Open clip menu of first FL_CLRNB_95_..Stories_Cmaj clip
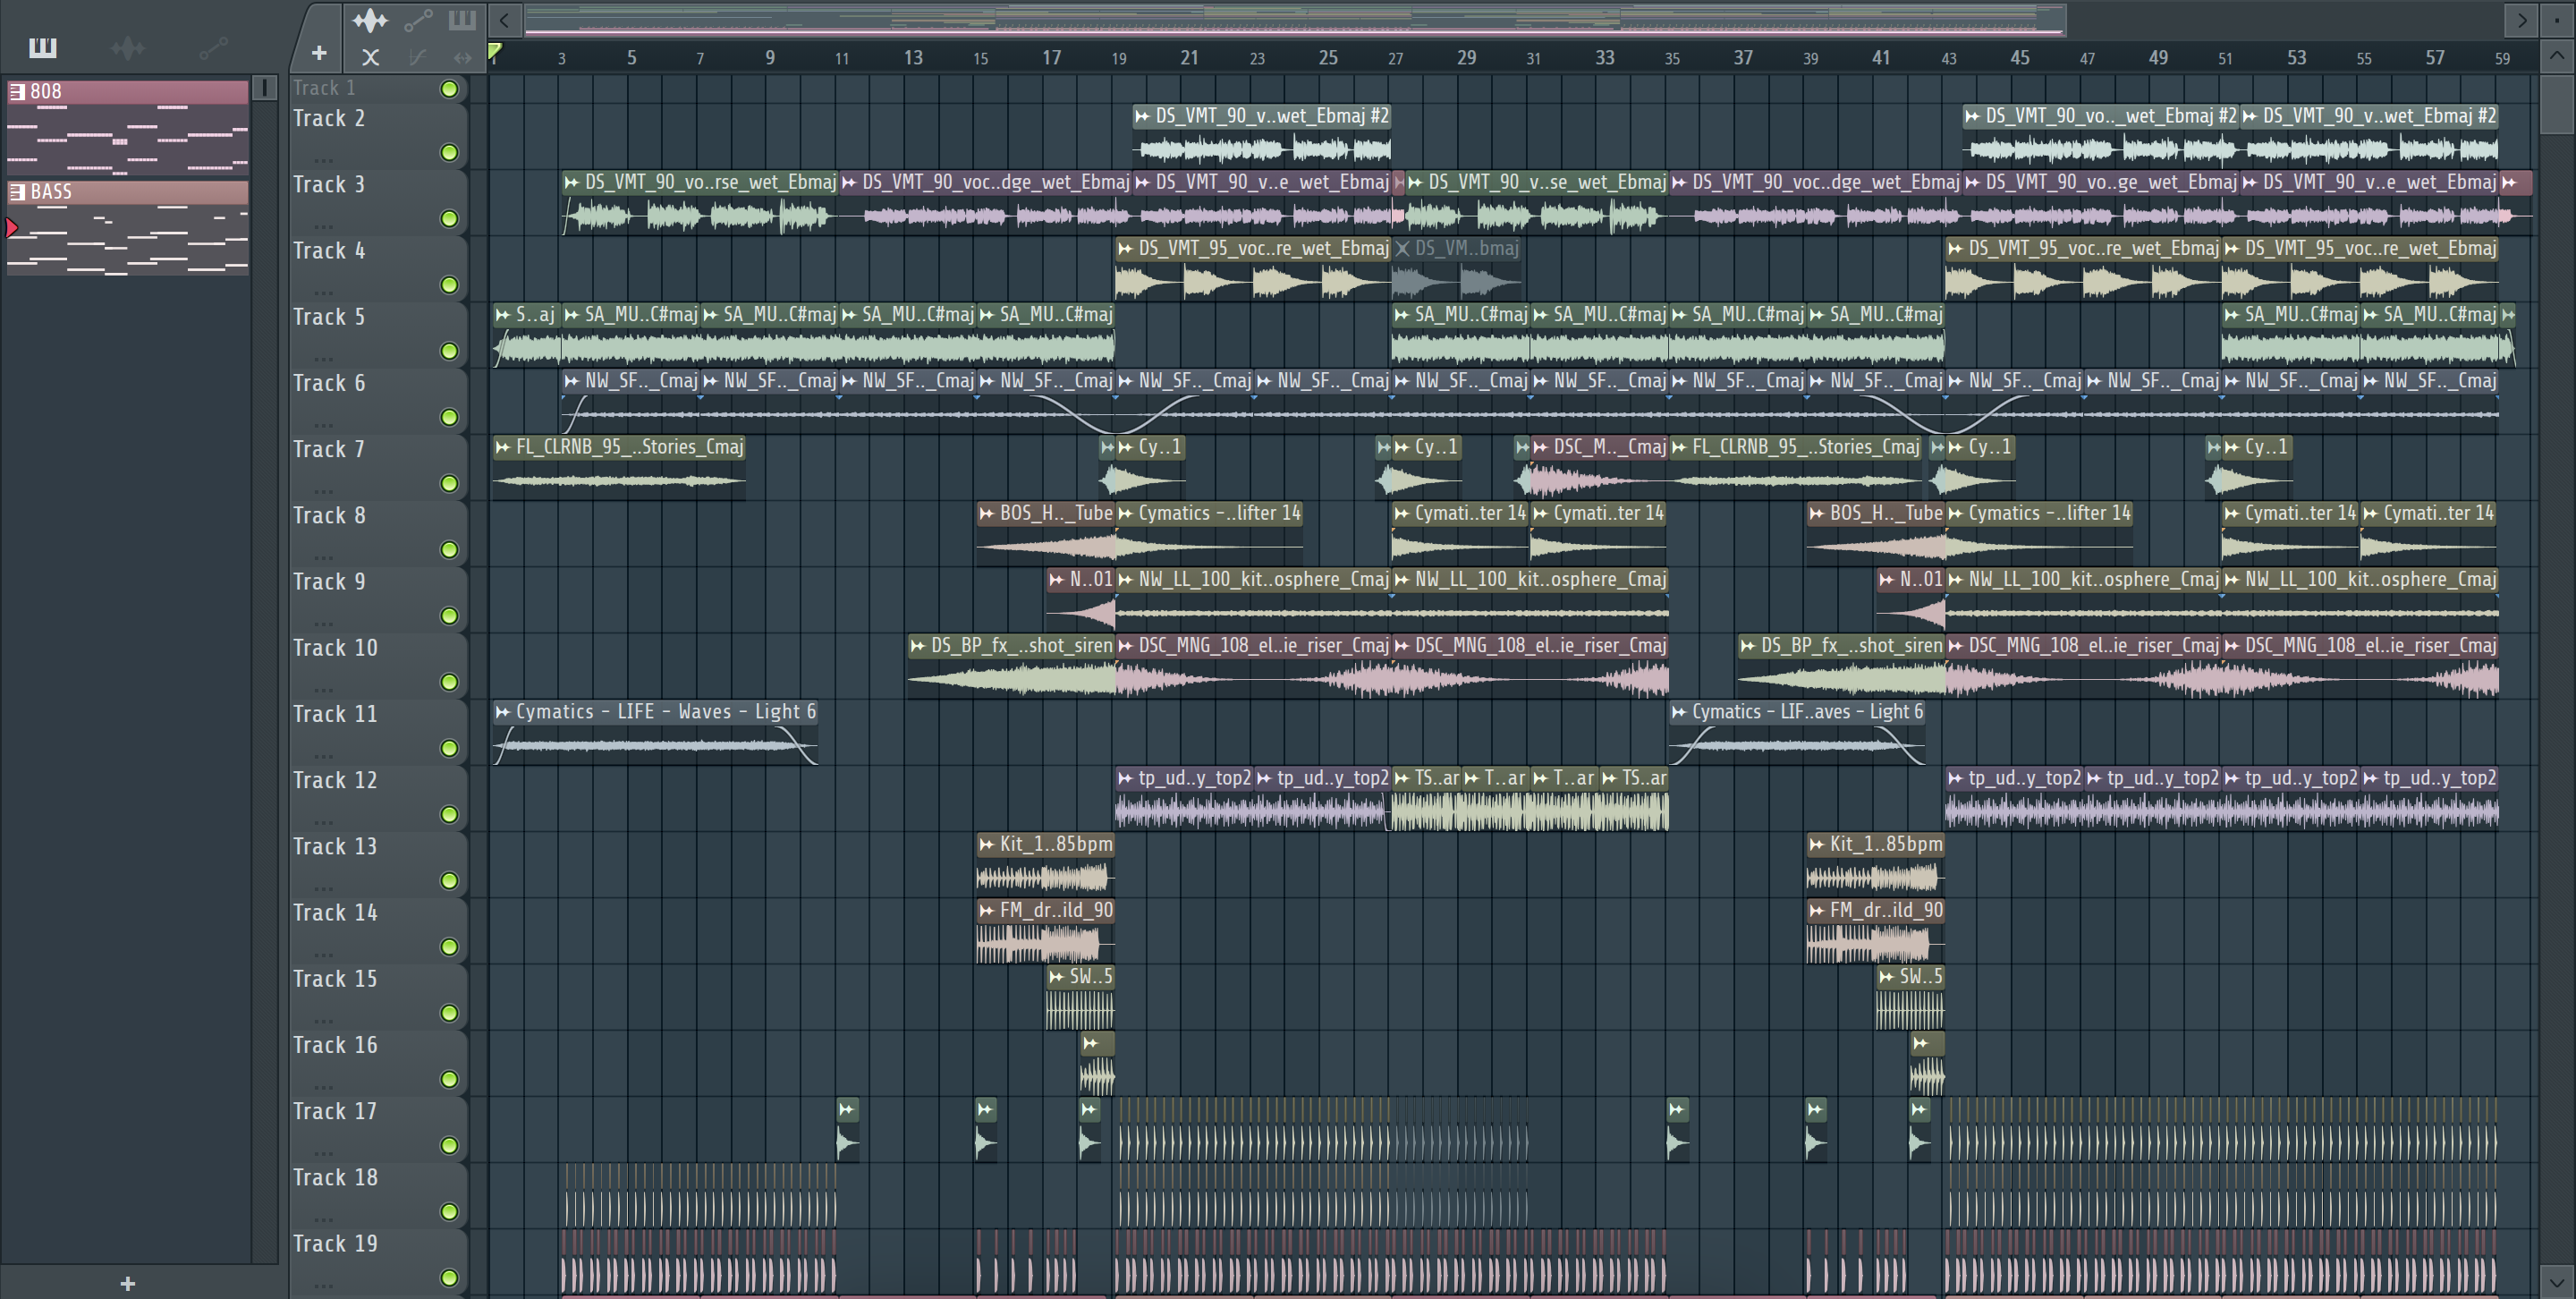The height and width of the screenshot is (1299, 2576). 503,447
